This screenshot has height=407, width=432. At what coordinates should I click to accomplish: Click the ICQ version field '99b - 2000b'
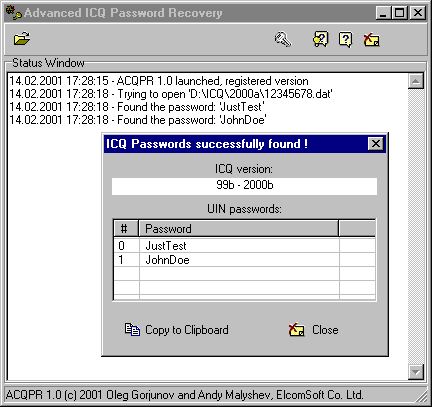(x=244, y=186)
